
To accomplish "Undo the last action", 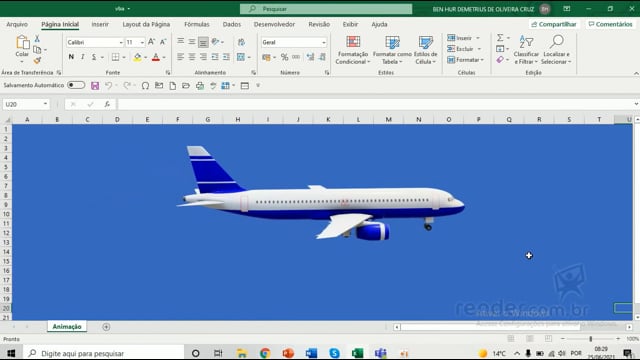I will 108,86.
